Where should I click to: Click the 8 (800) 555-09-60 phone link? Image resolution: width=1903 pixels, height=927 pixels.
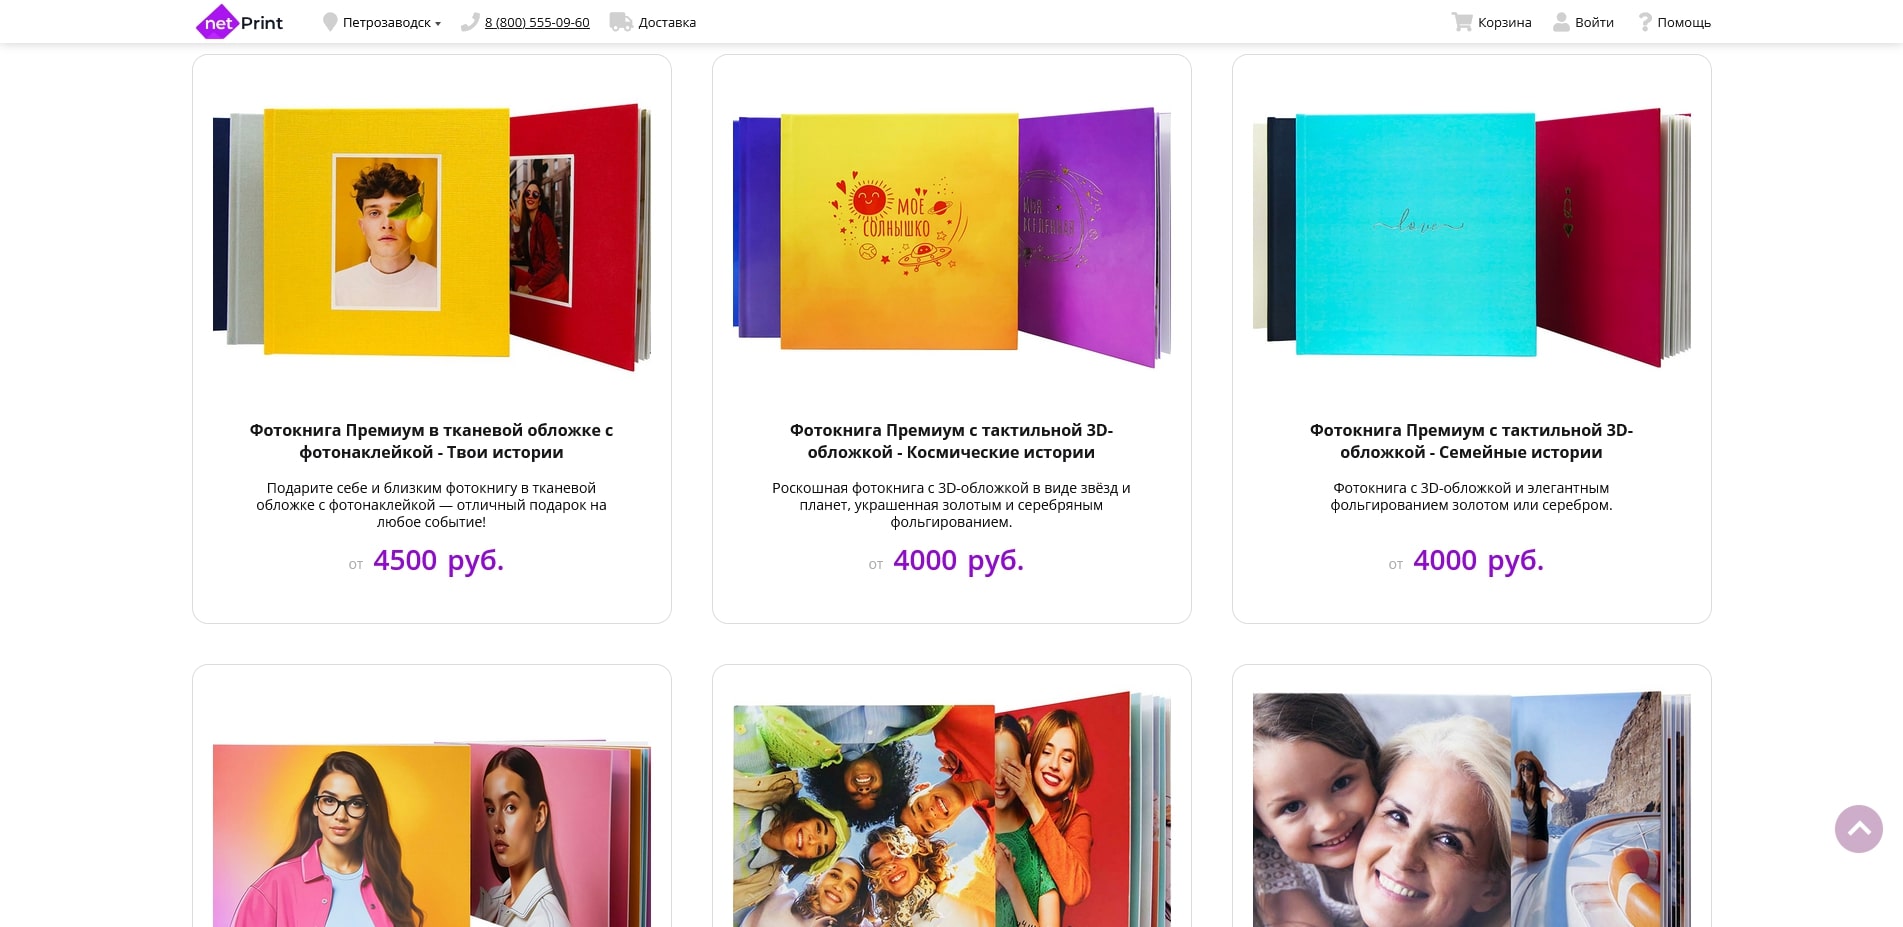(537, 23)
